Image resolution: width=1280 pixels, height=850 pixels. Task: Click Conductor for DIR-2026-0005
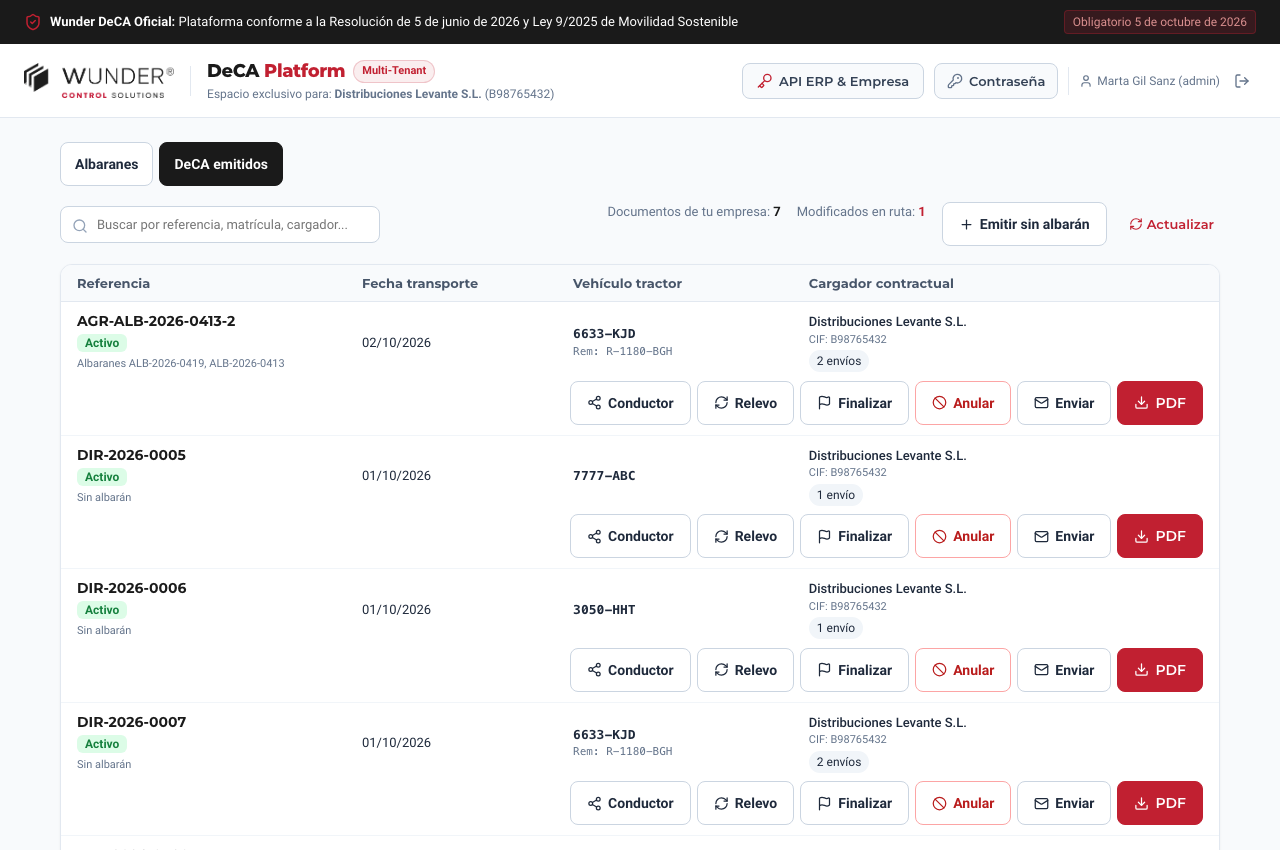click(630, 536)
